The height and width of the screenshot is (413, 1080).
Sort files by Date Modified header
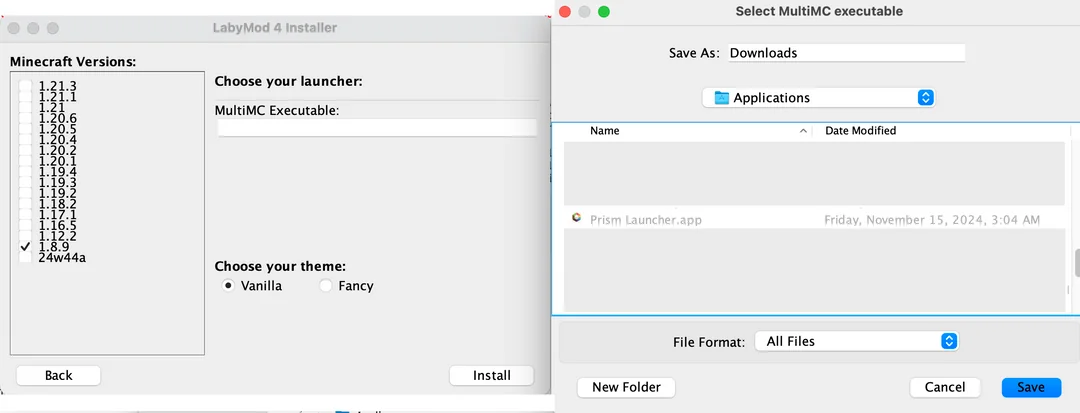tap(860, 131)
